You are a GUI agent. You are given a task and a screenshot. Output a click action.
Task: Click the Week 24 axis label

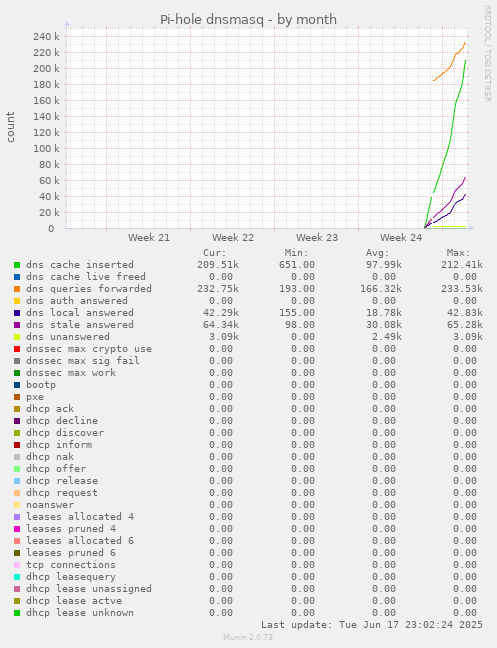[401, 238]
